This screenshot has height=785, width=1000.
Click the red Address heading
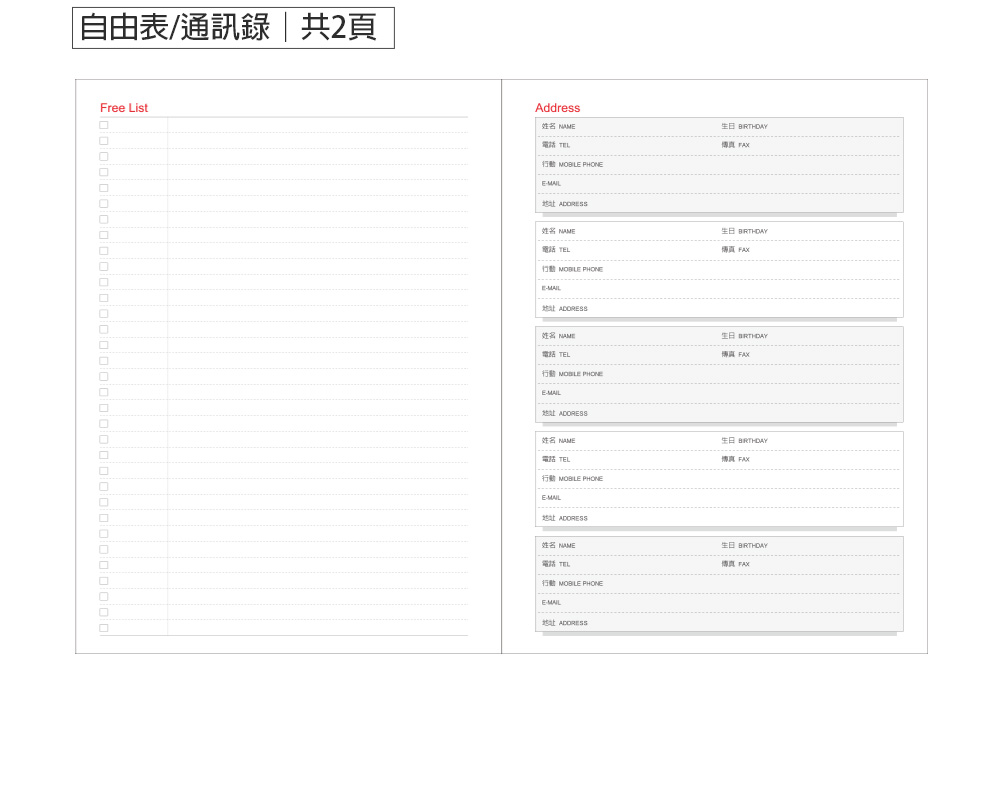pyautogui.click(x=557, y=108)
